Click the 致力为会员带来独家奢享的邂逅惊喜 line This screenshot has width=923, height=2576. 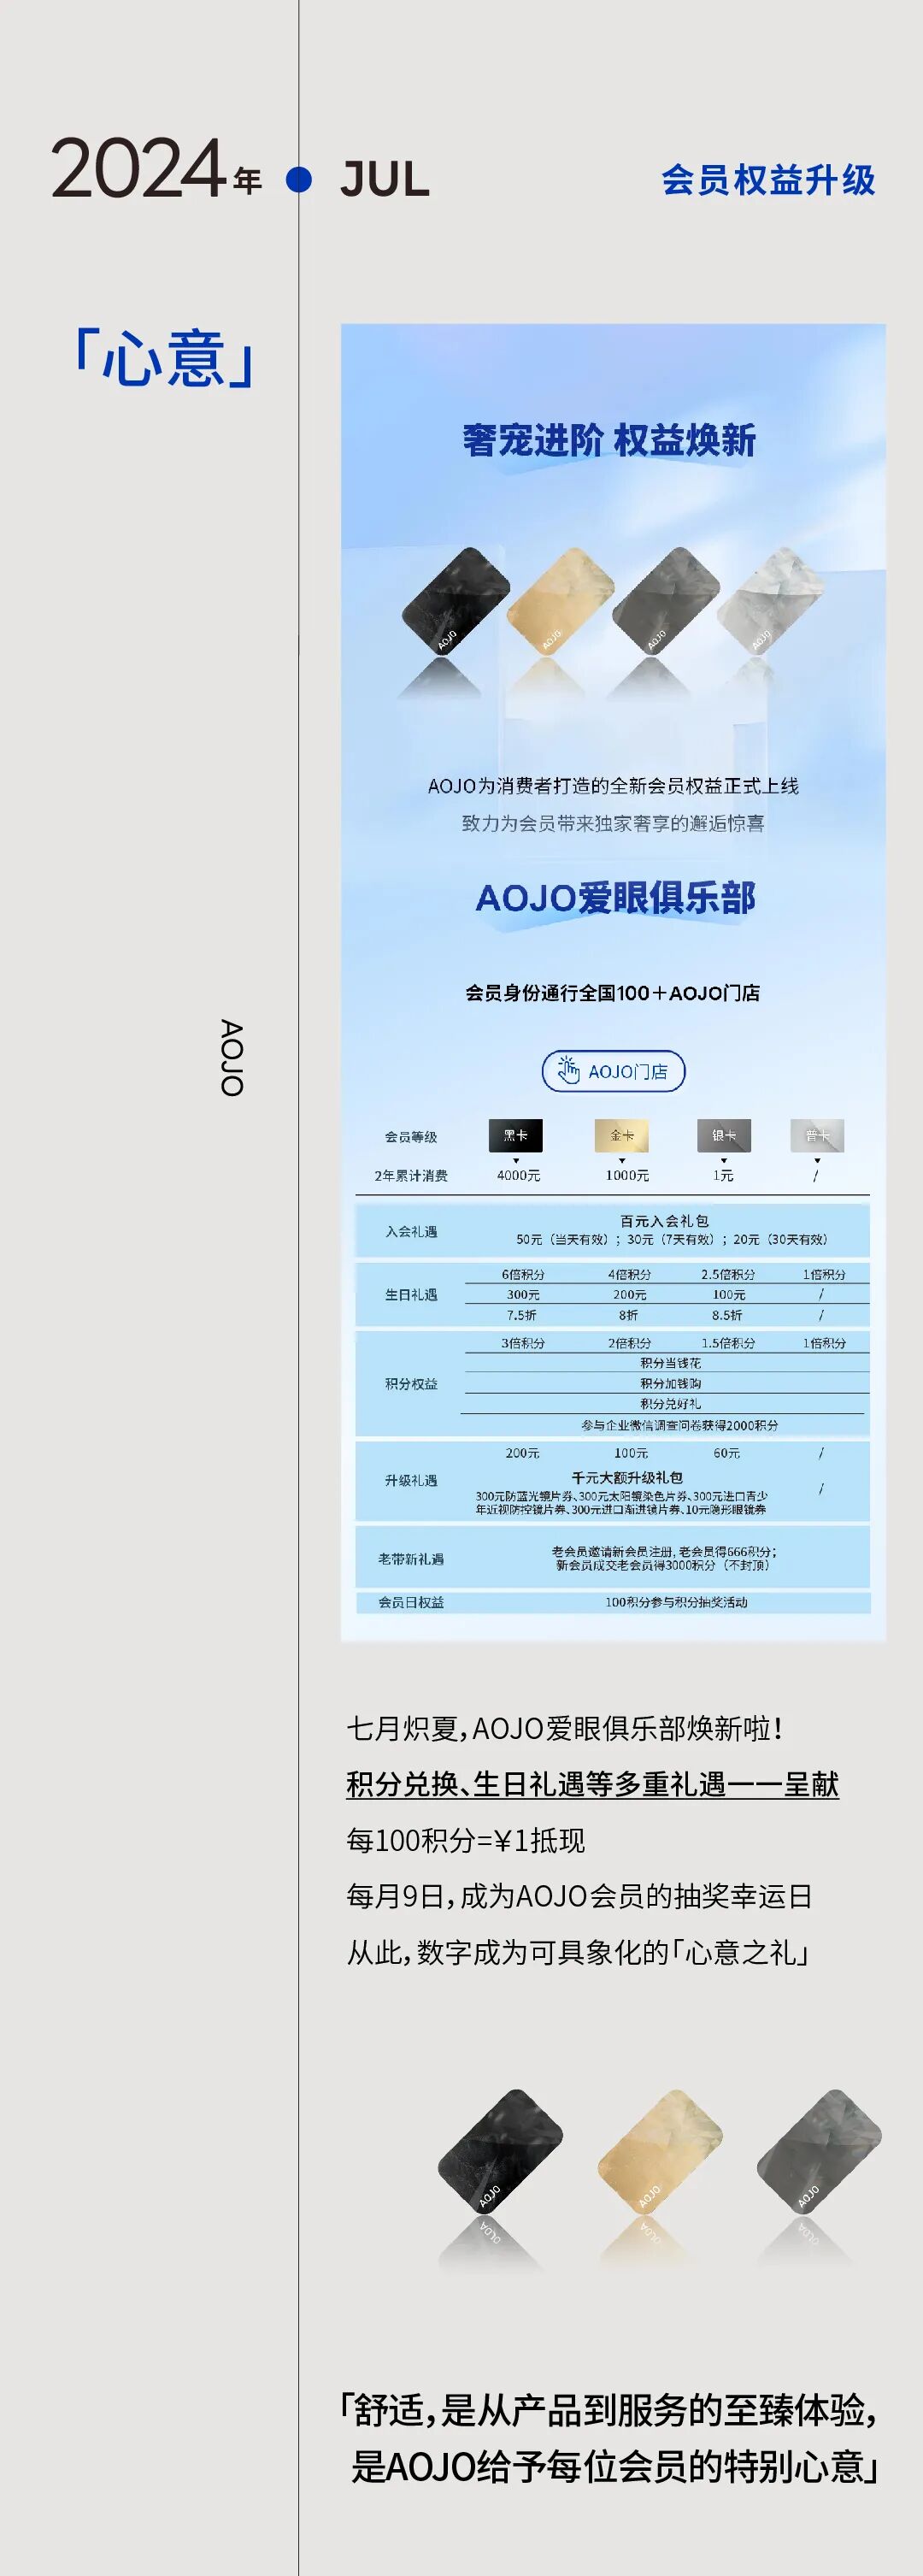point(613,823)
